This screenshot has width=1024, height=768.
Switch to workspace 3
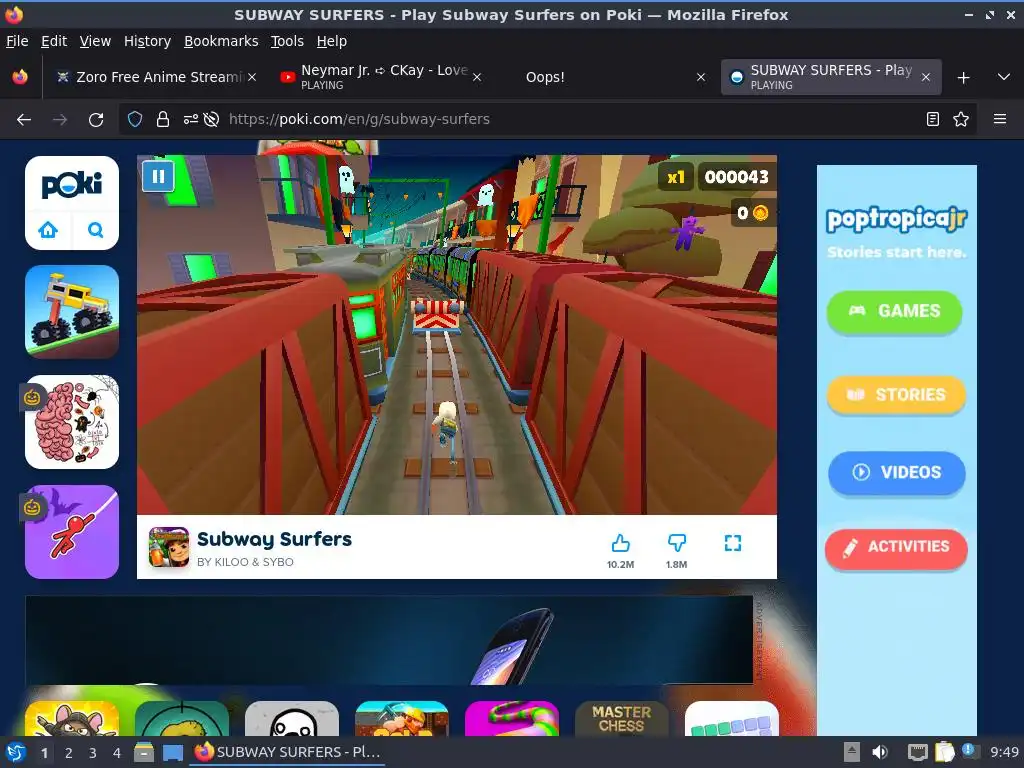[93, 753]
